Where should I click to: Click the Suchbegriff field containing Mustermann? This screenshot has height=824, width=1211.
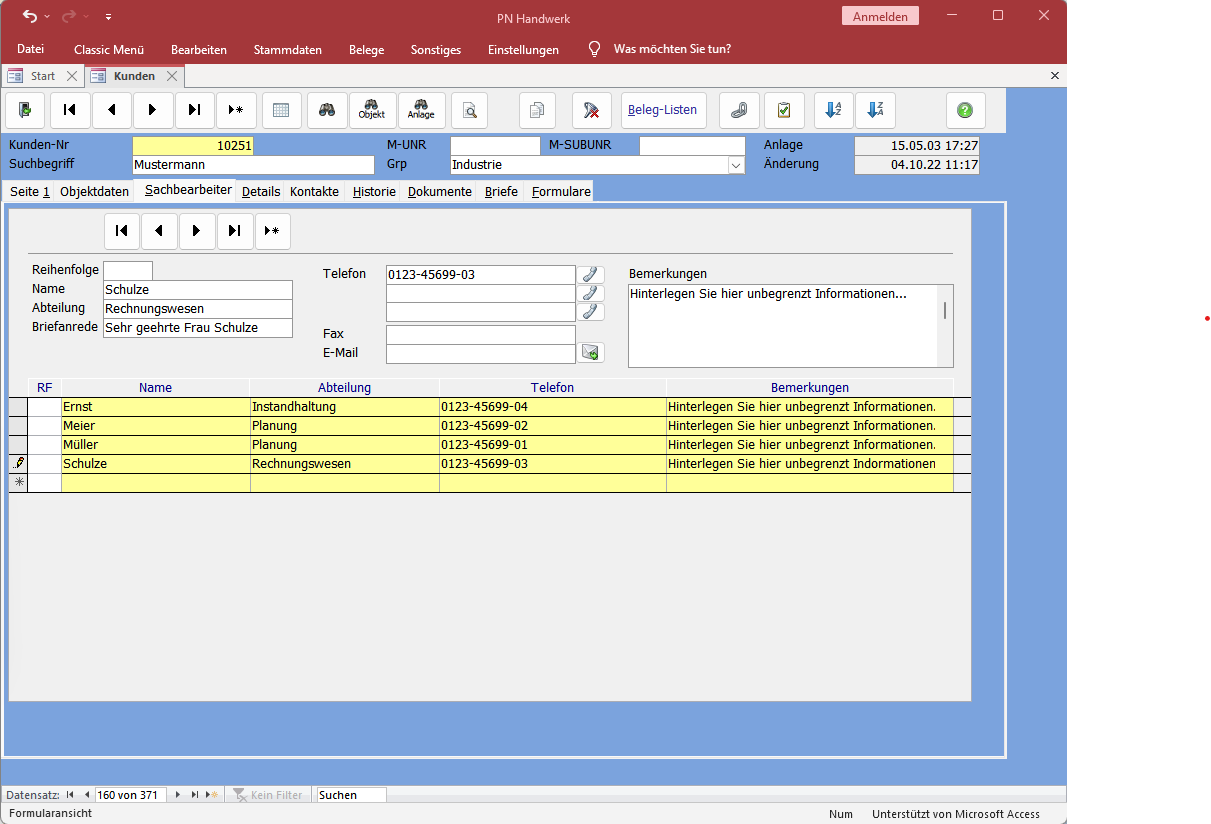(253, 165)
